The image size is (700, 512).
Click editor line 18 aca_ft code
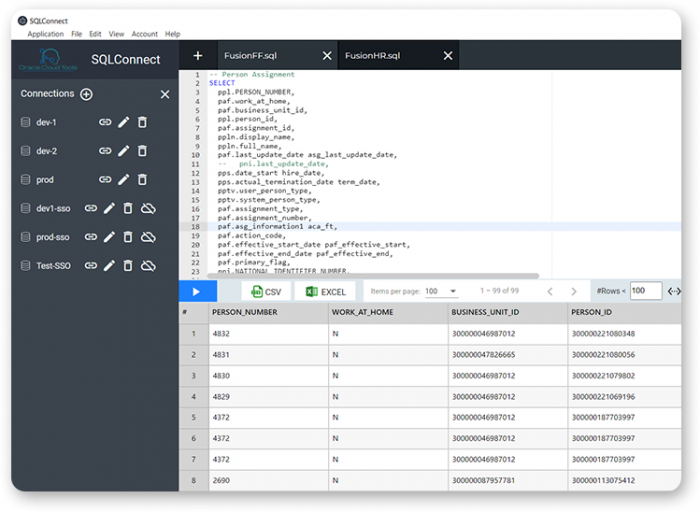click(x=277, y=226)
